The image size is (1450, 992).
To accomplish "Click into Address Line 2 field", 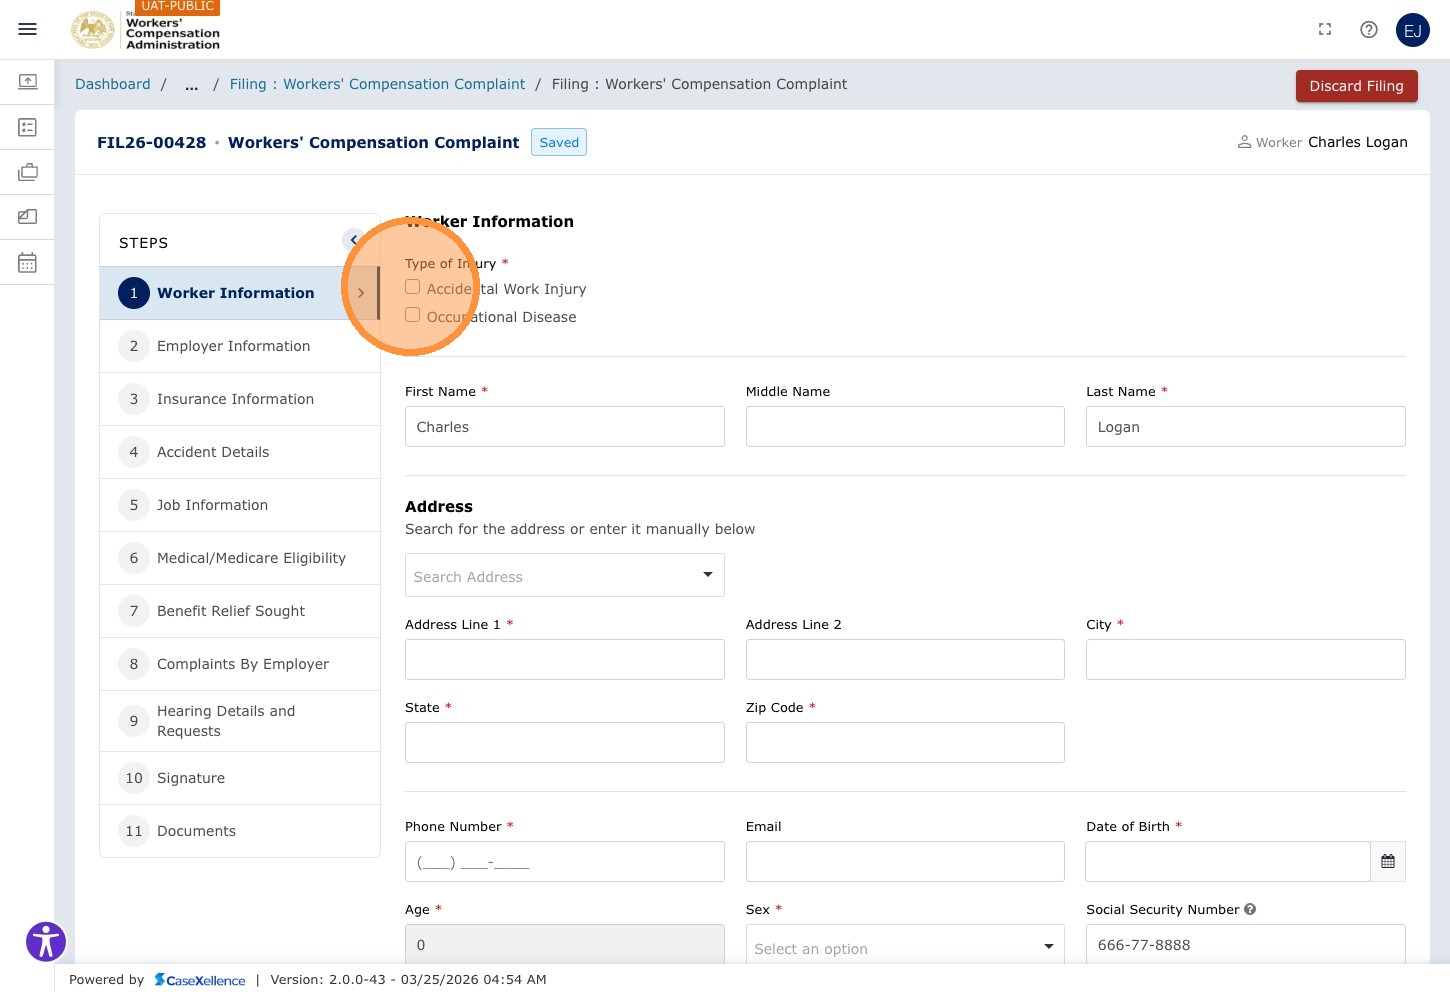I will coord(905,660).
